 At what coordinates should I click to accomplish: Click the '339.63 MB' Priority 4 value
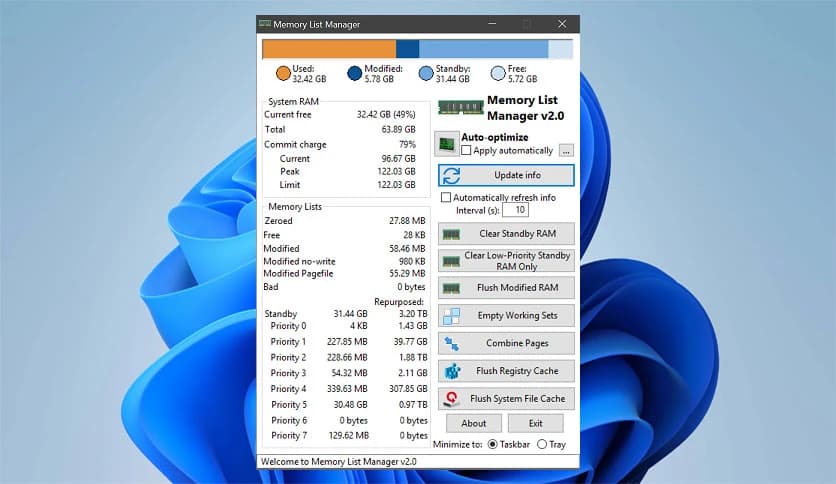coord(347,389)
